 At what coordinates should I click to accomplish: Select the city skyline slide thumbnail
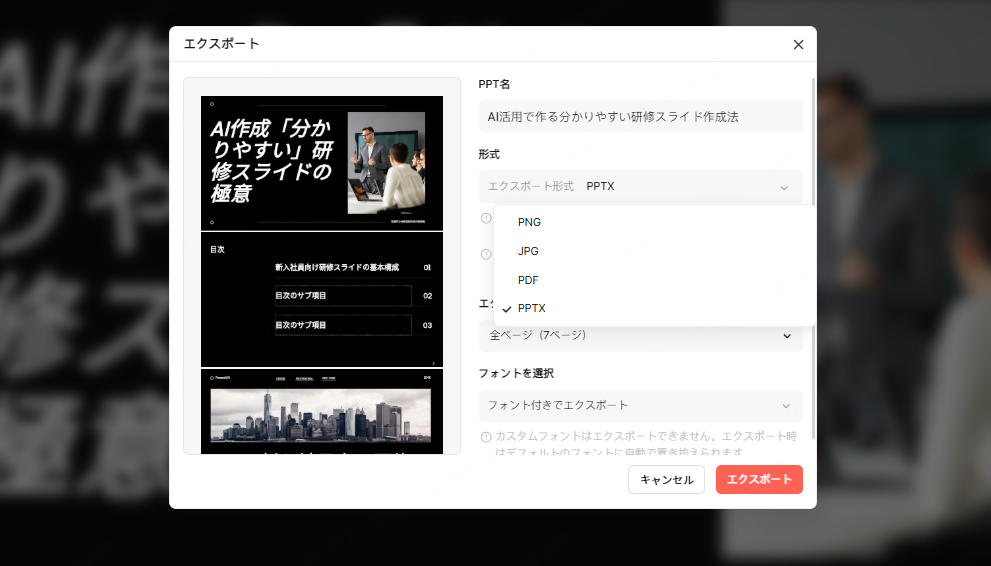[322, 411]
